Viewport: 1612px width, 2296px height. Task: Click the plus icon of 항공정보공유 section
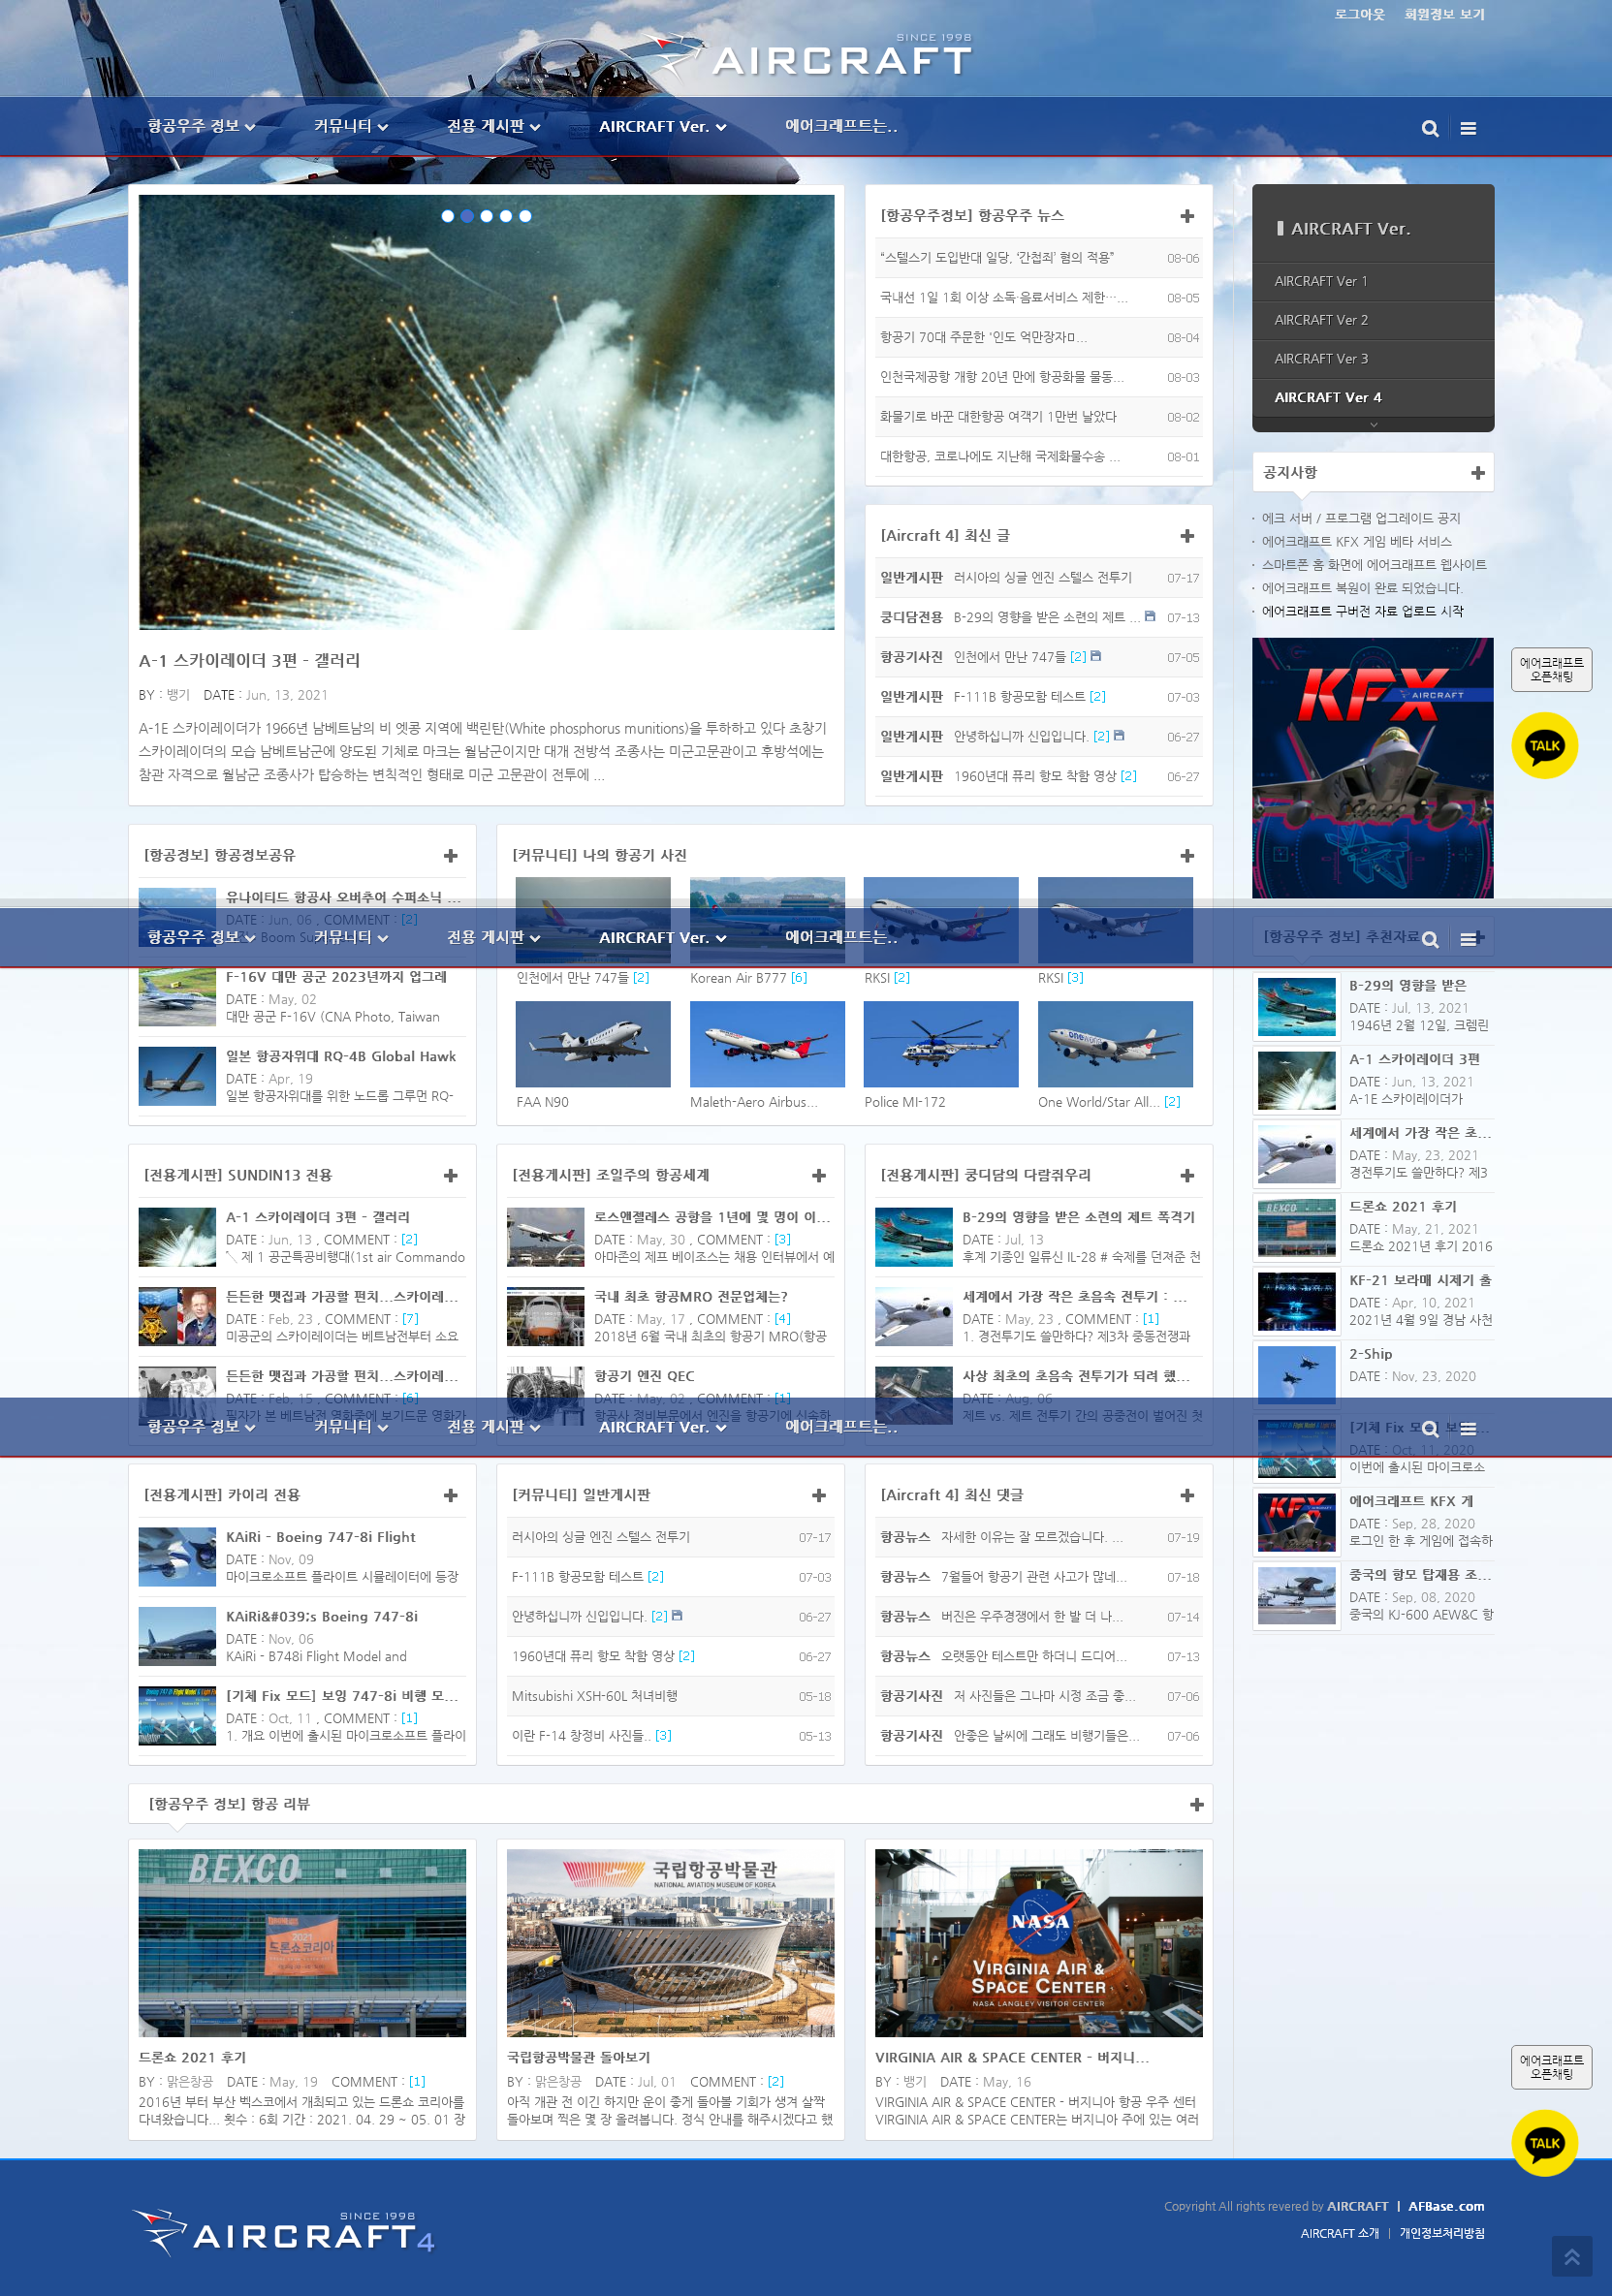pyautogui.click(x=450, y=856)
